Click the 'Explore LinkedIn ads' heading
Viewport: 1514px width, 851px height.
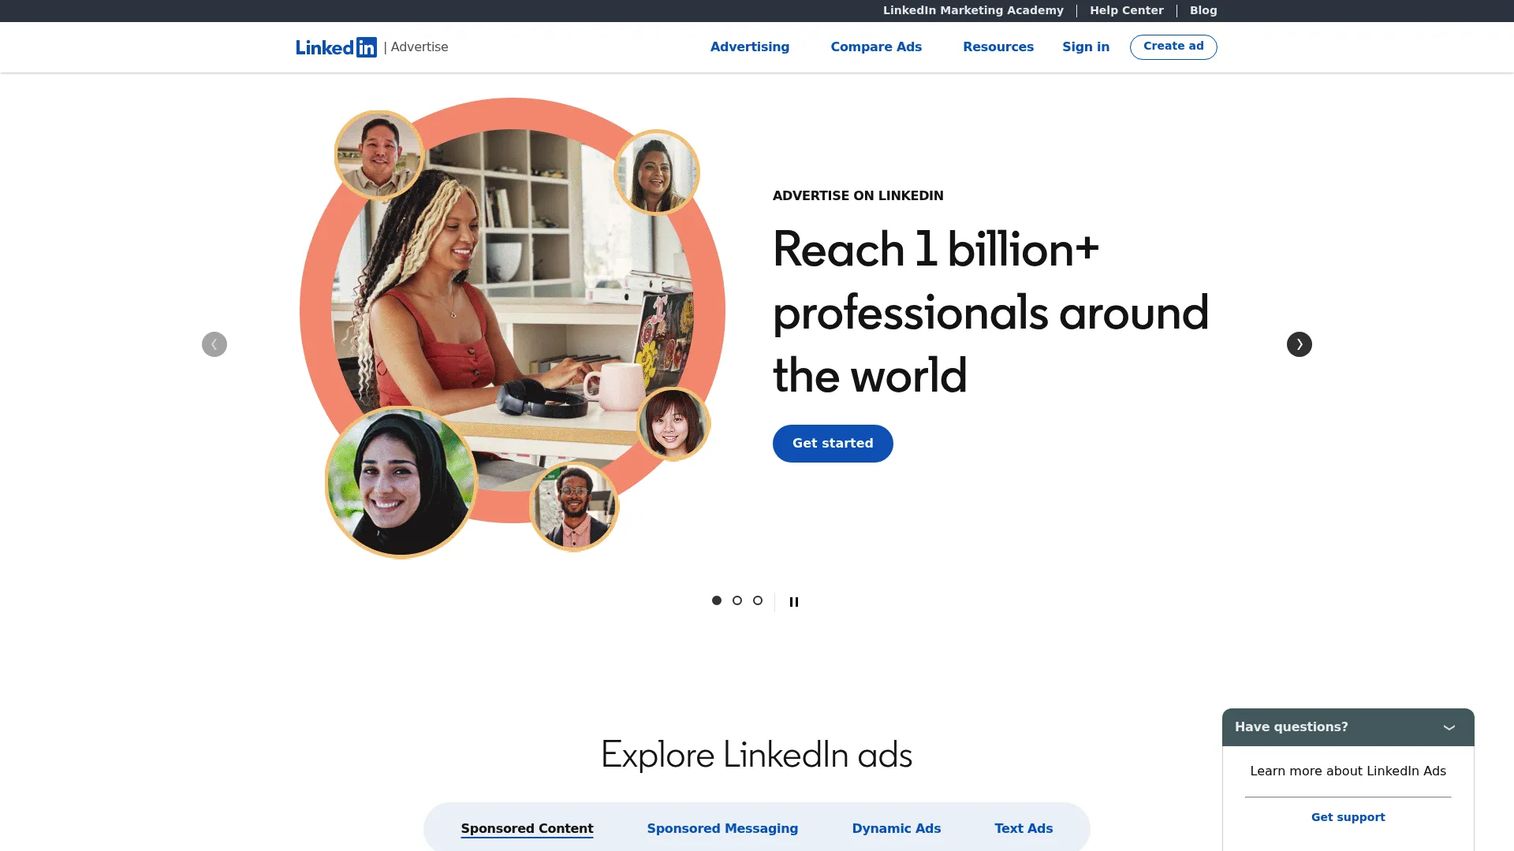click(x=757, y=754)
